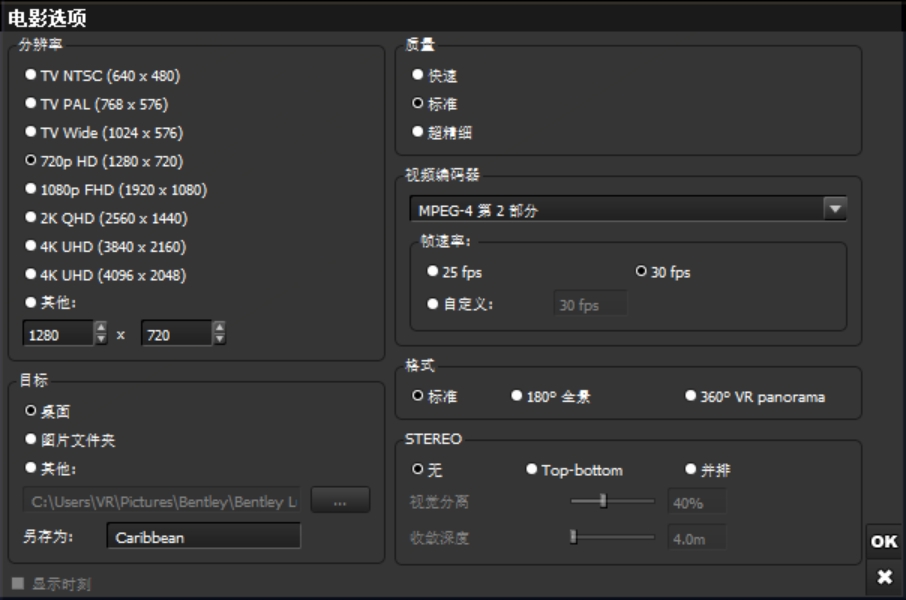Decrease height with the down stepper arrow

coord(220,339)
